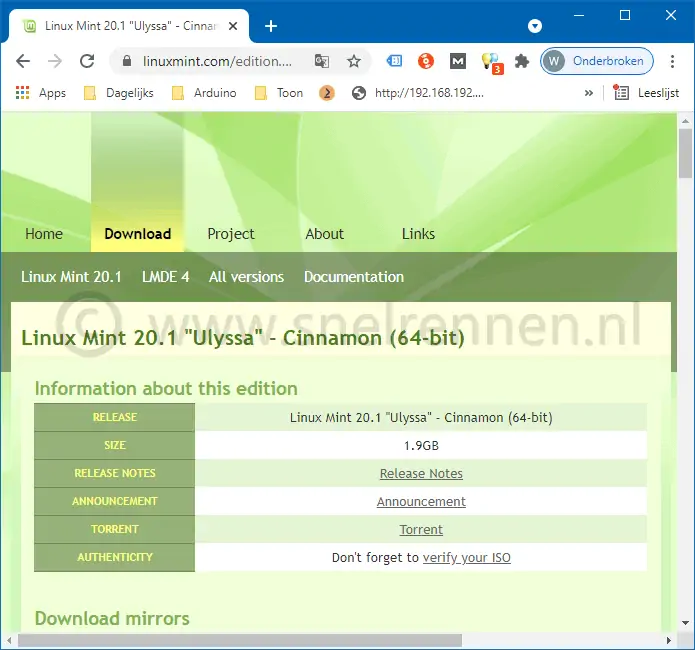Open the Documentation submenu link

[x=354, y=277]
